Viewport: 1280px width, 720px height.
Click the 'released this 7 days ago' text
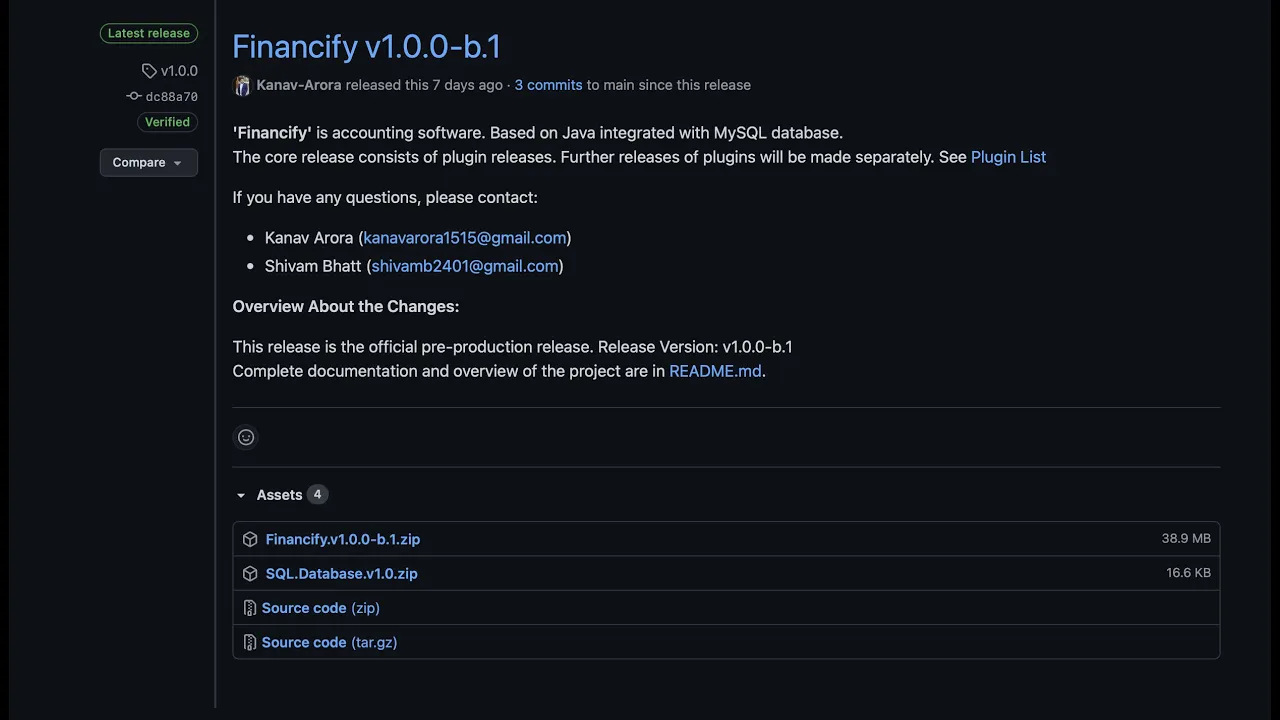pyautogui.click(x=424, y=85)
